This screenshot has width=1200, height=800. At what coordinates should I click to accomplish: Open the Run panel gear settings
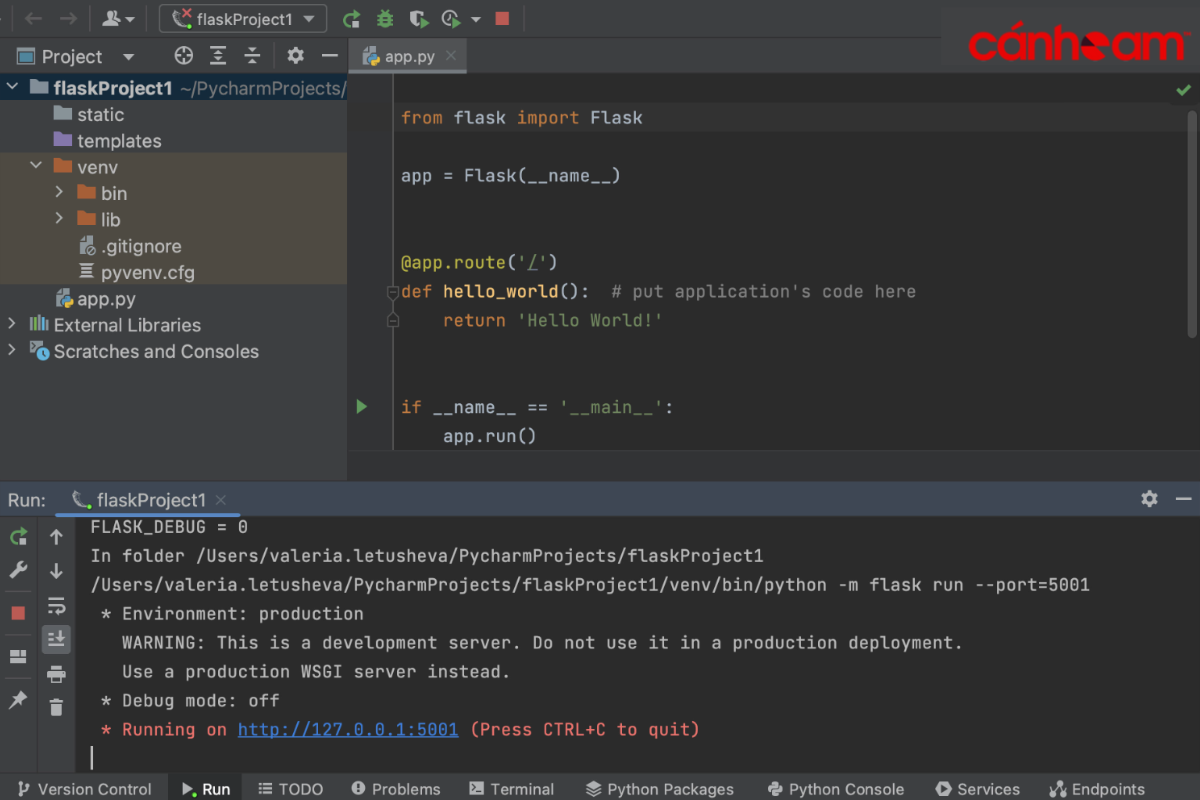click(x=1149, y=498)
